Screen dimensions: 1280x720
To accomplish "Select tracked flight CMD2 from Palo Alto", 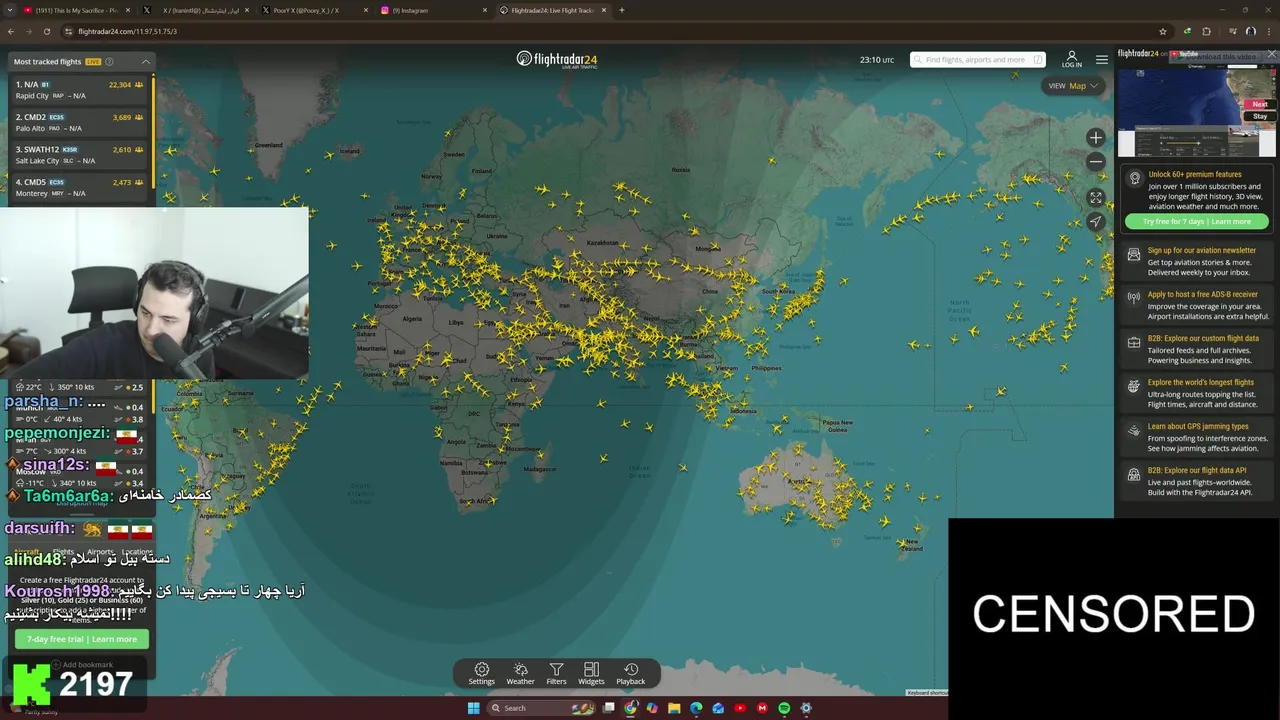I will pyautogui.click(x=78, y=122).
